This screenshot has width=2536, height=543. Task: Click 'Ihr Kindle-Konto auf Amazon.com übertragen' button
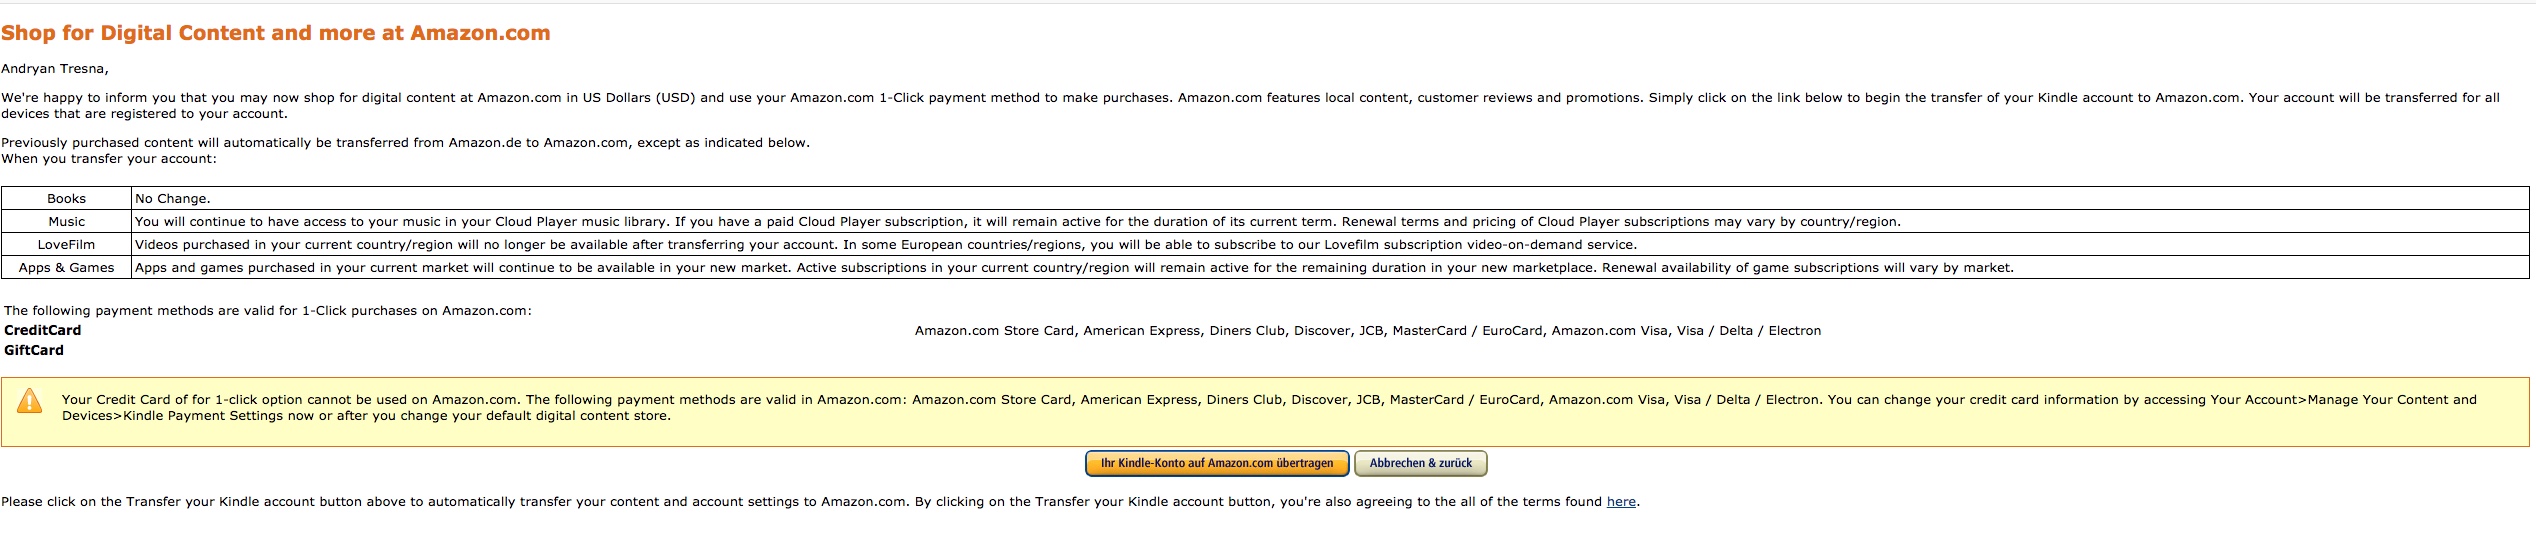[x=1217, y=463]
